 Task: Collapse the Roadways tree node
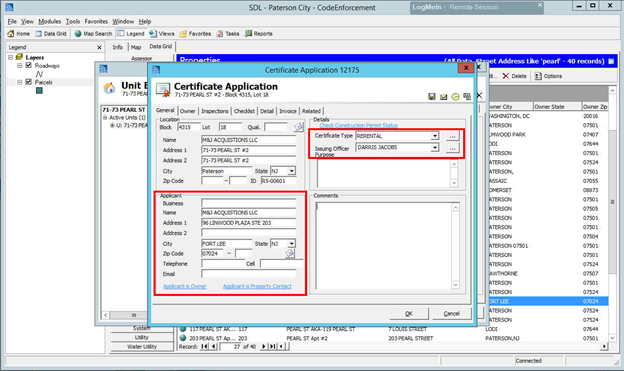19,65
